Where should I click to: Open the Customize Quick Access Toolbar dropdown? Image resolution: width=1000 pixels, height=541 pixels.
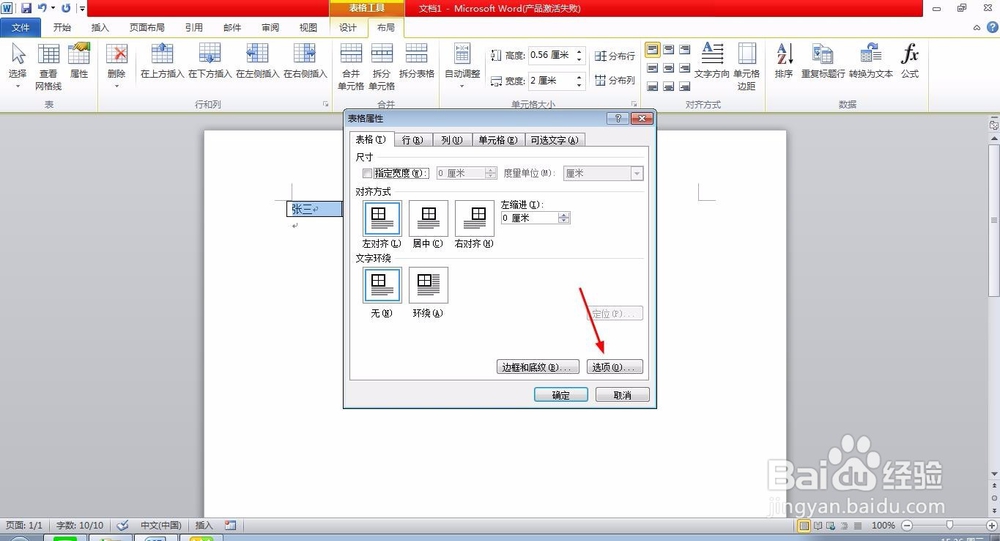point(82,9)
